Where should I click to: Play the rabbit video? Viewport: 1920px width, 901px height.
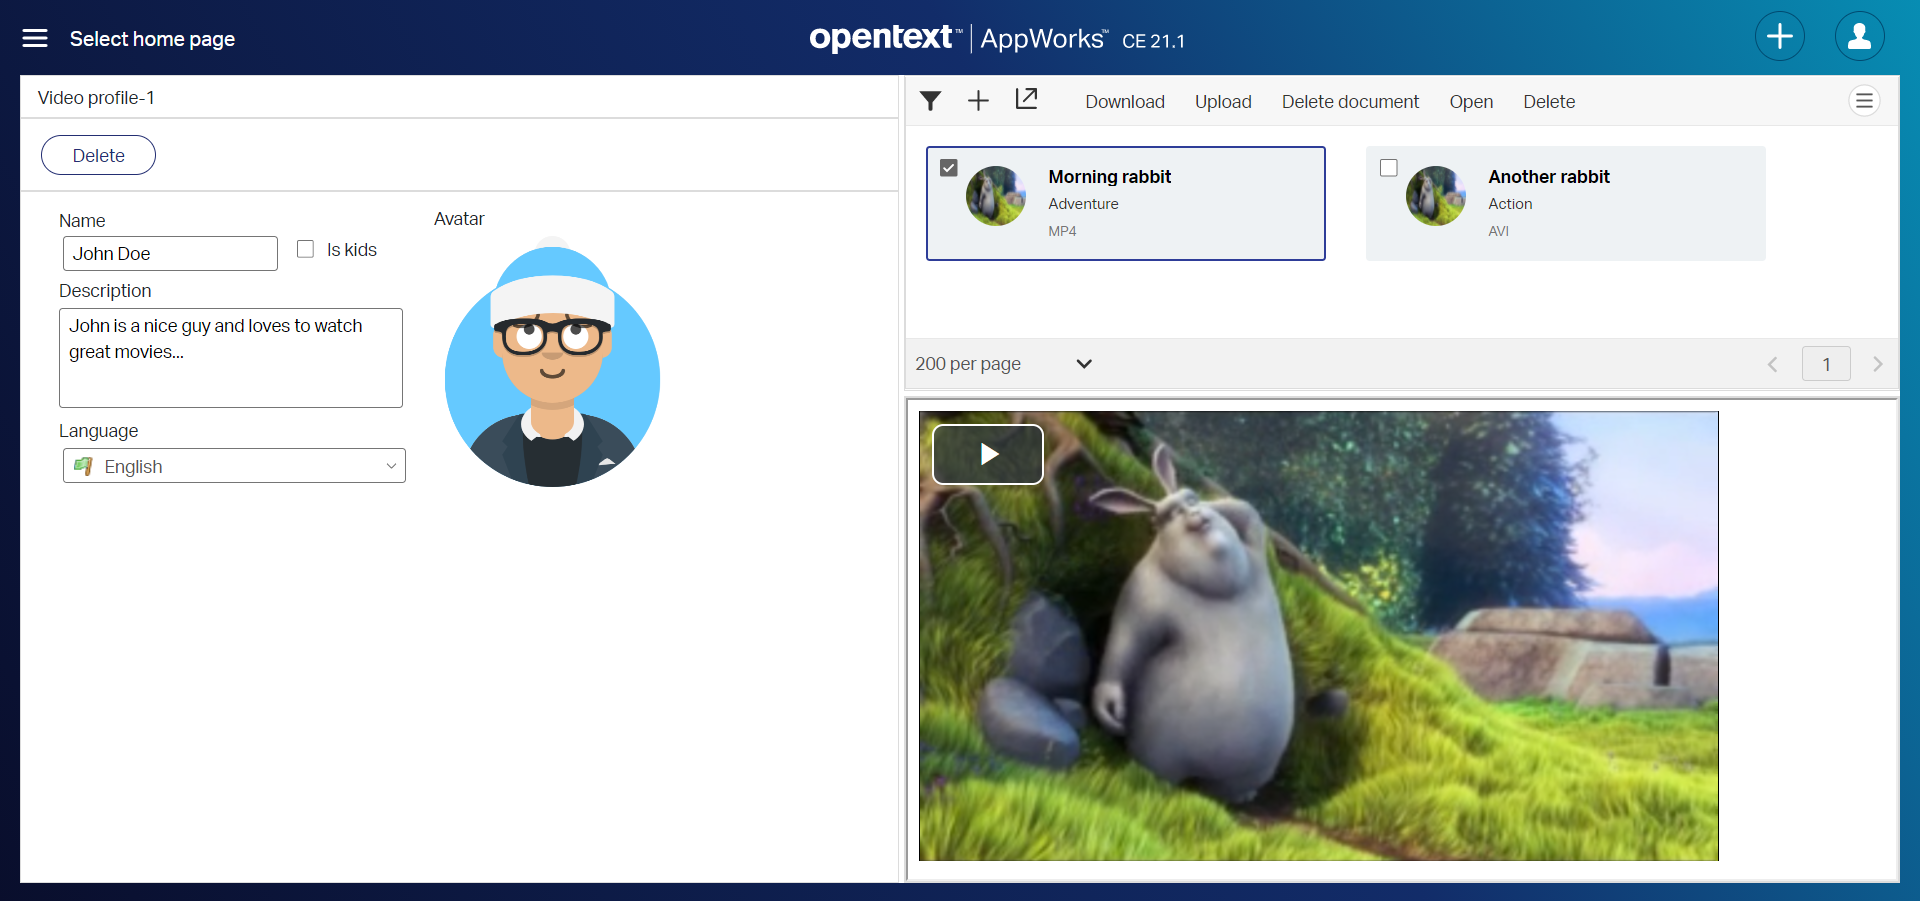(x=988, y=455)
